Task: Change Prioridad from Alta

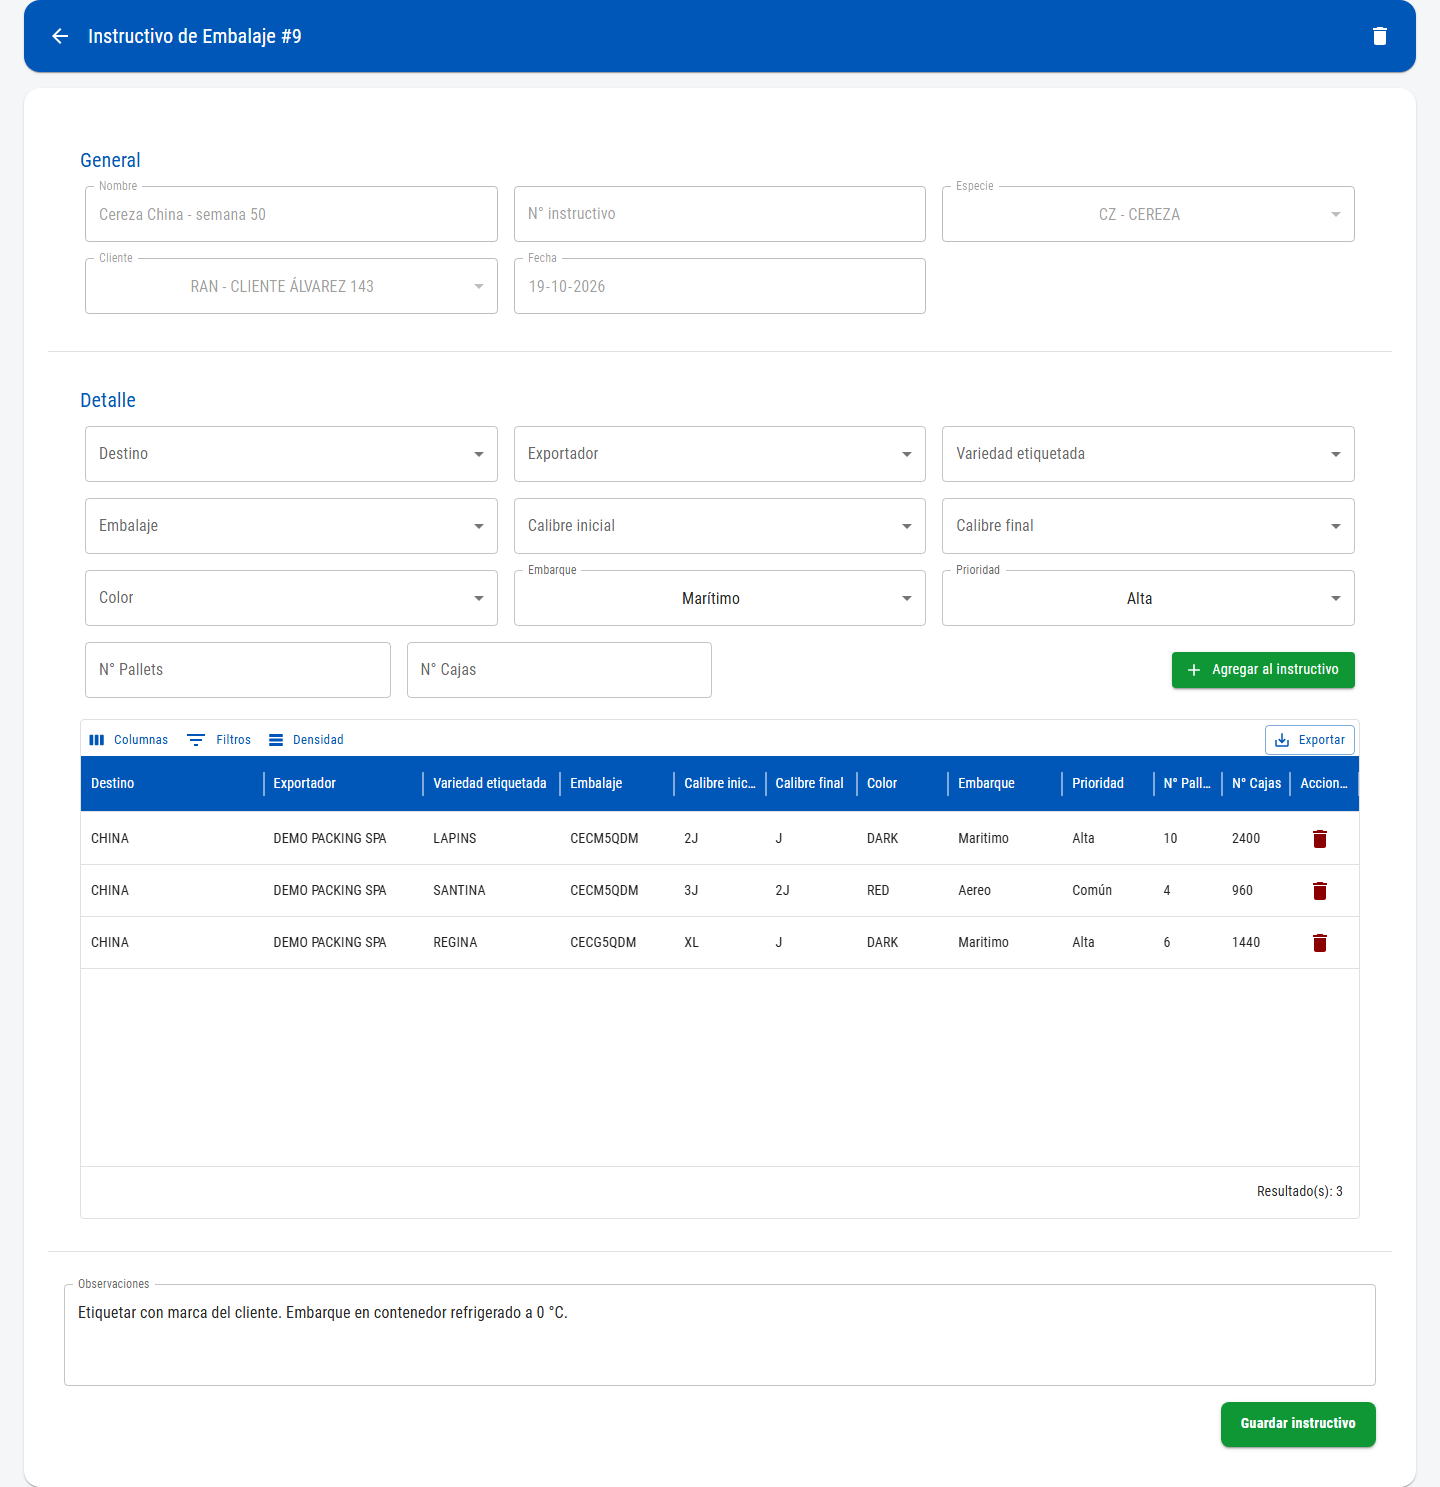Action: tap(1148, 598)
